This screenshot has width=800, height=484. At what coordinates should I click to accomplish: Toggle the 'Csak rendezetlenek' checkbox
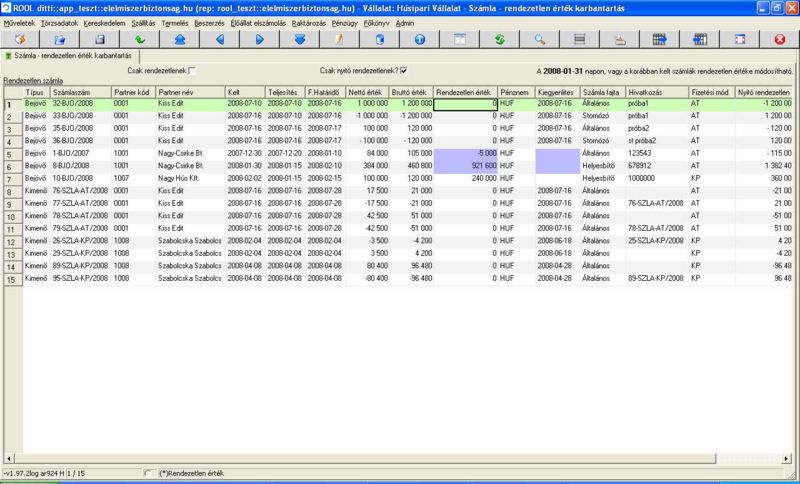pyautogui.click(x=193, y=70)
